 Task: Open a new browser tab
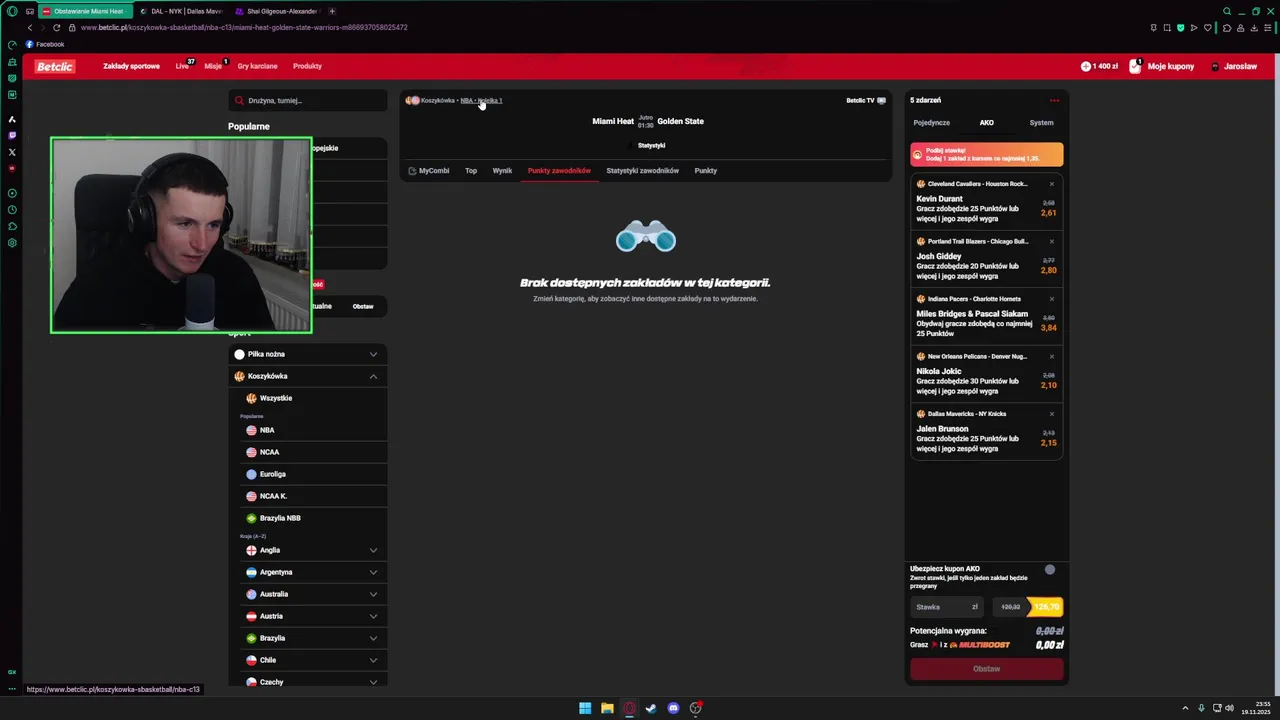click(x=332, y=11)
